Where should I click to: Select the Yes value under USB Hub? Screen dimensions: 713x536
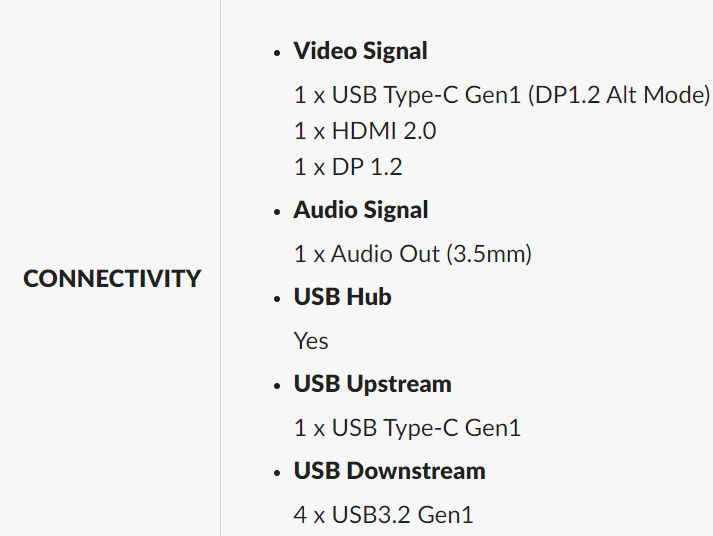pyautogui.click(x=311, y=341)
